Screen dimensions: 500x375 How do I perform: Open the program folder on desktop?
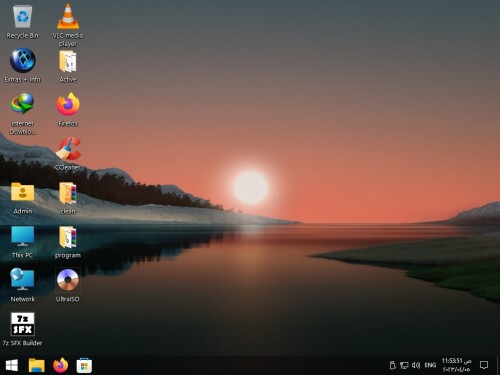click(x=68, y=242)
